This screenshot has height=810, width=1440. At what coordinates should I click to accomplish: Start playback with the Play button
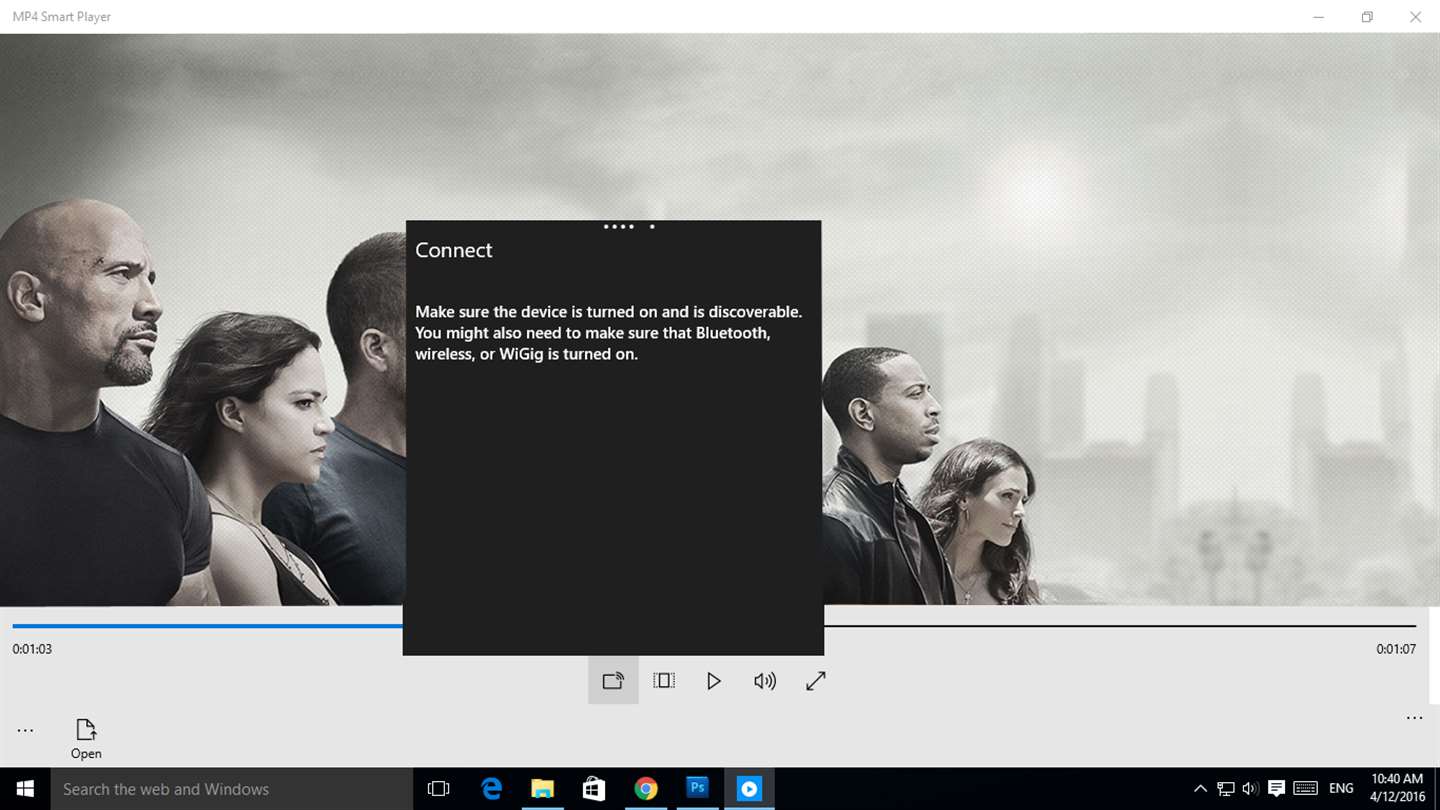[x=714, y=681]
